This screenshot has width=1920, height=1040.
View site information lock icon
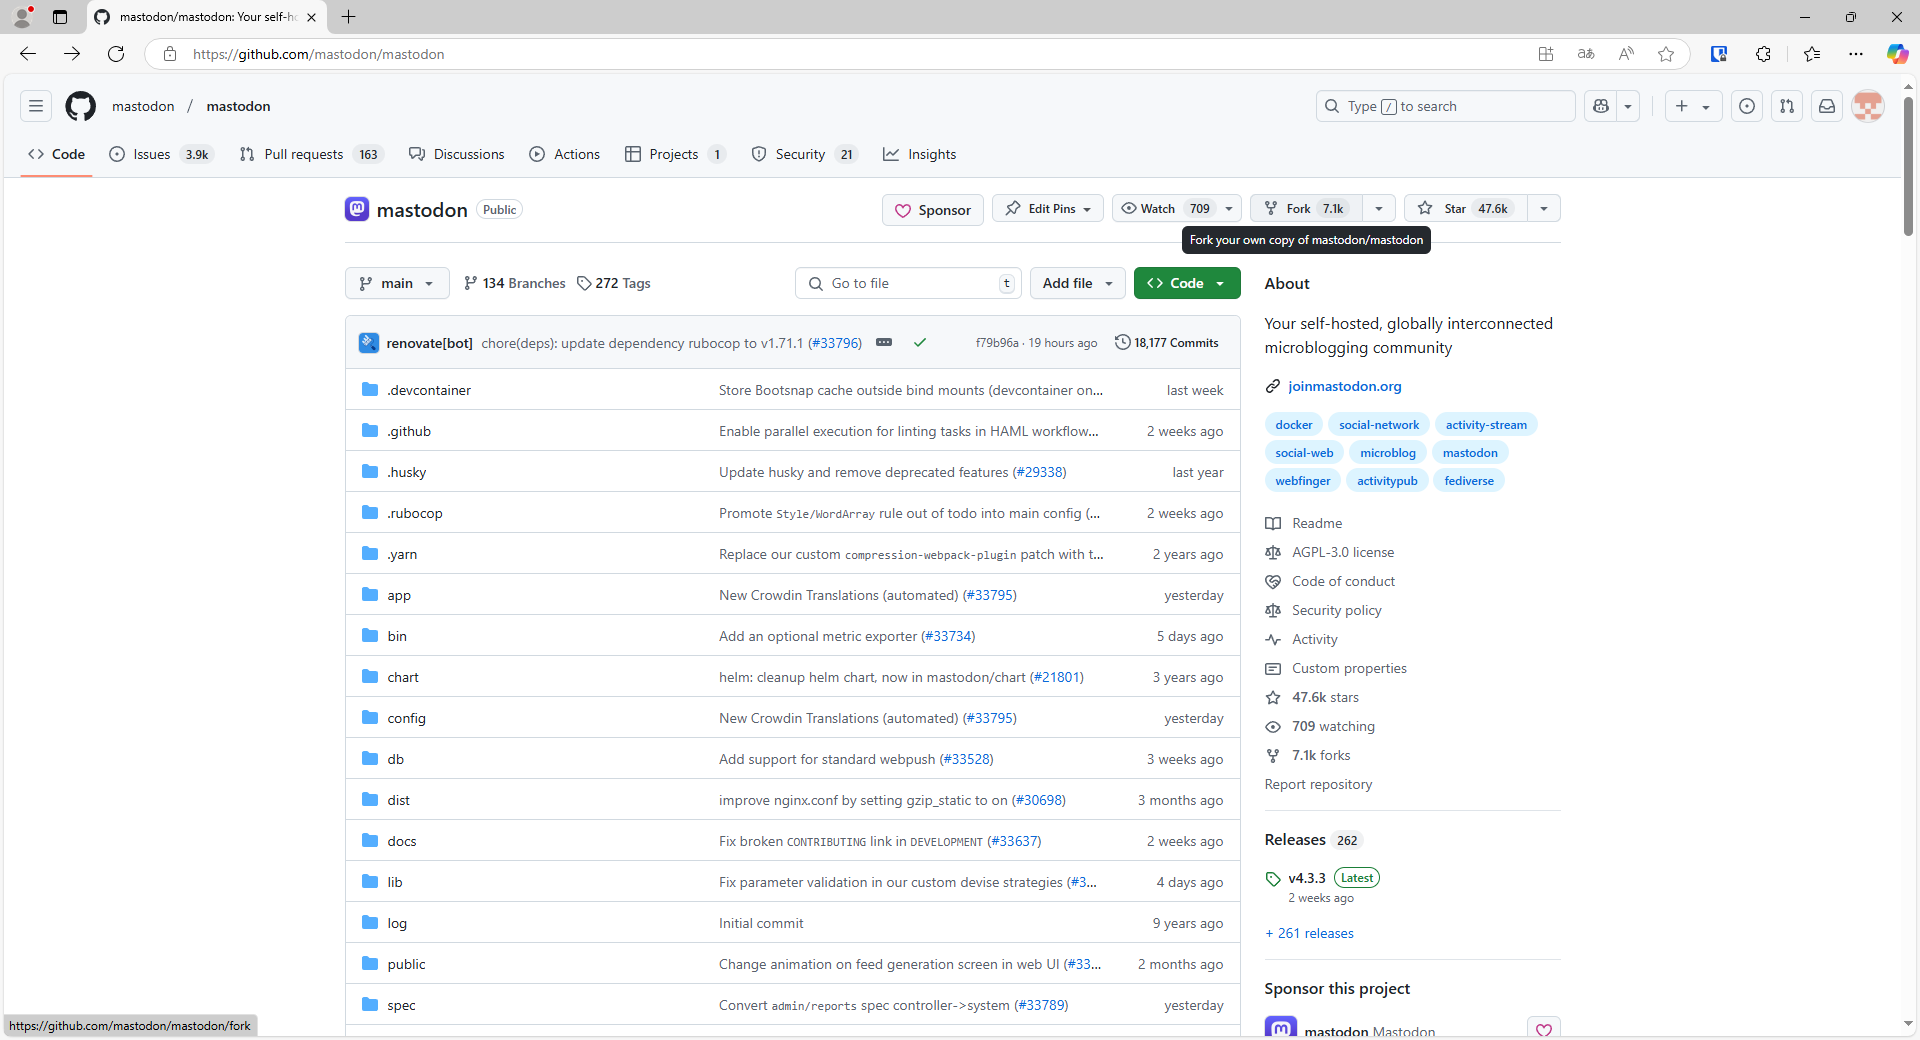170,54
